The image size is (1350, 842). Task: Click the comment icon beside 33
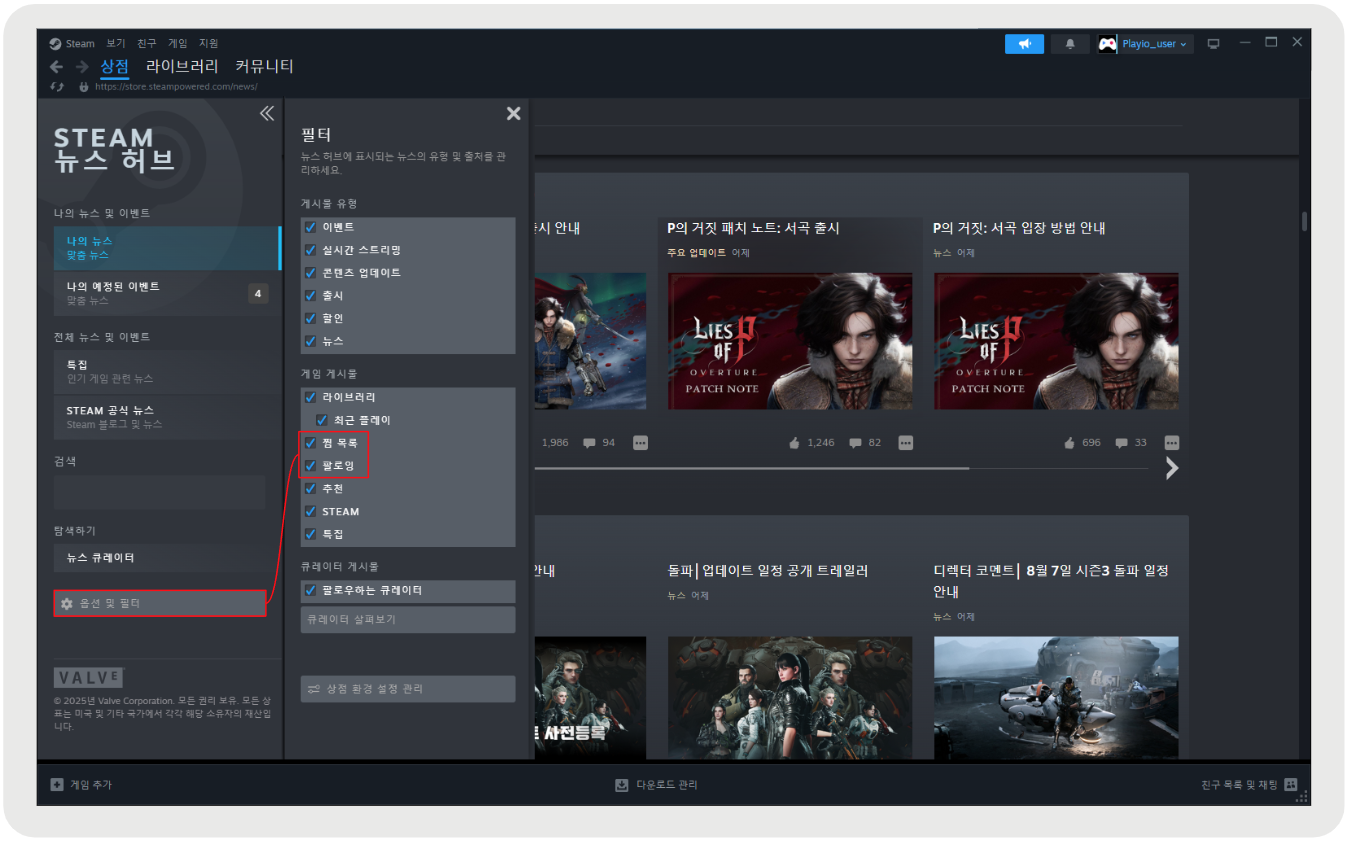point(1122,442)
